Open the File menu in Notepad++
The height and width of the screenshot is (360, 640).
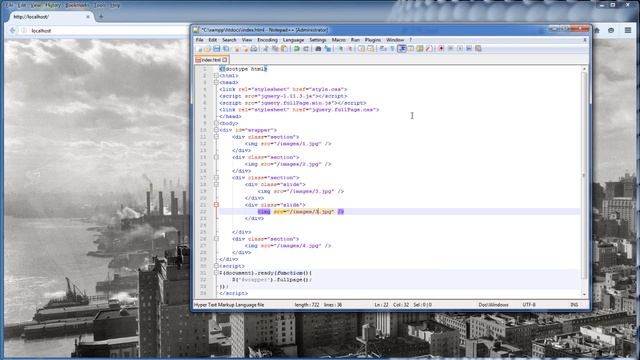tap(200, 40)
